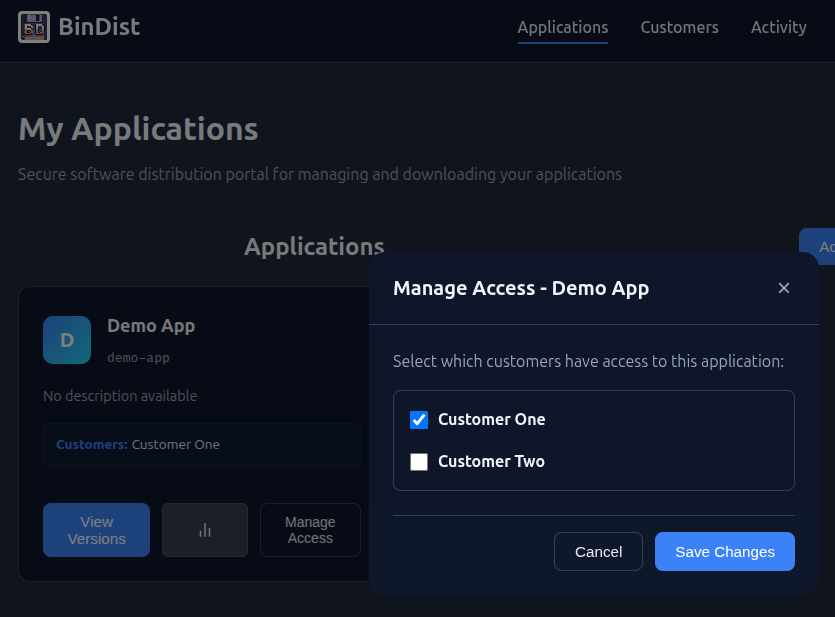
Task: Click the 'My Applications' page heading
Action: click(x=138, y=129)
